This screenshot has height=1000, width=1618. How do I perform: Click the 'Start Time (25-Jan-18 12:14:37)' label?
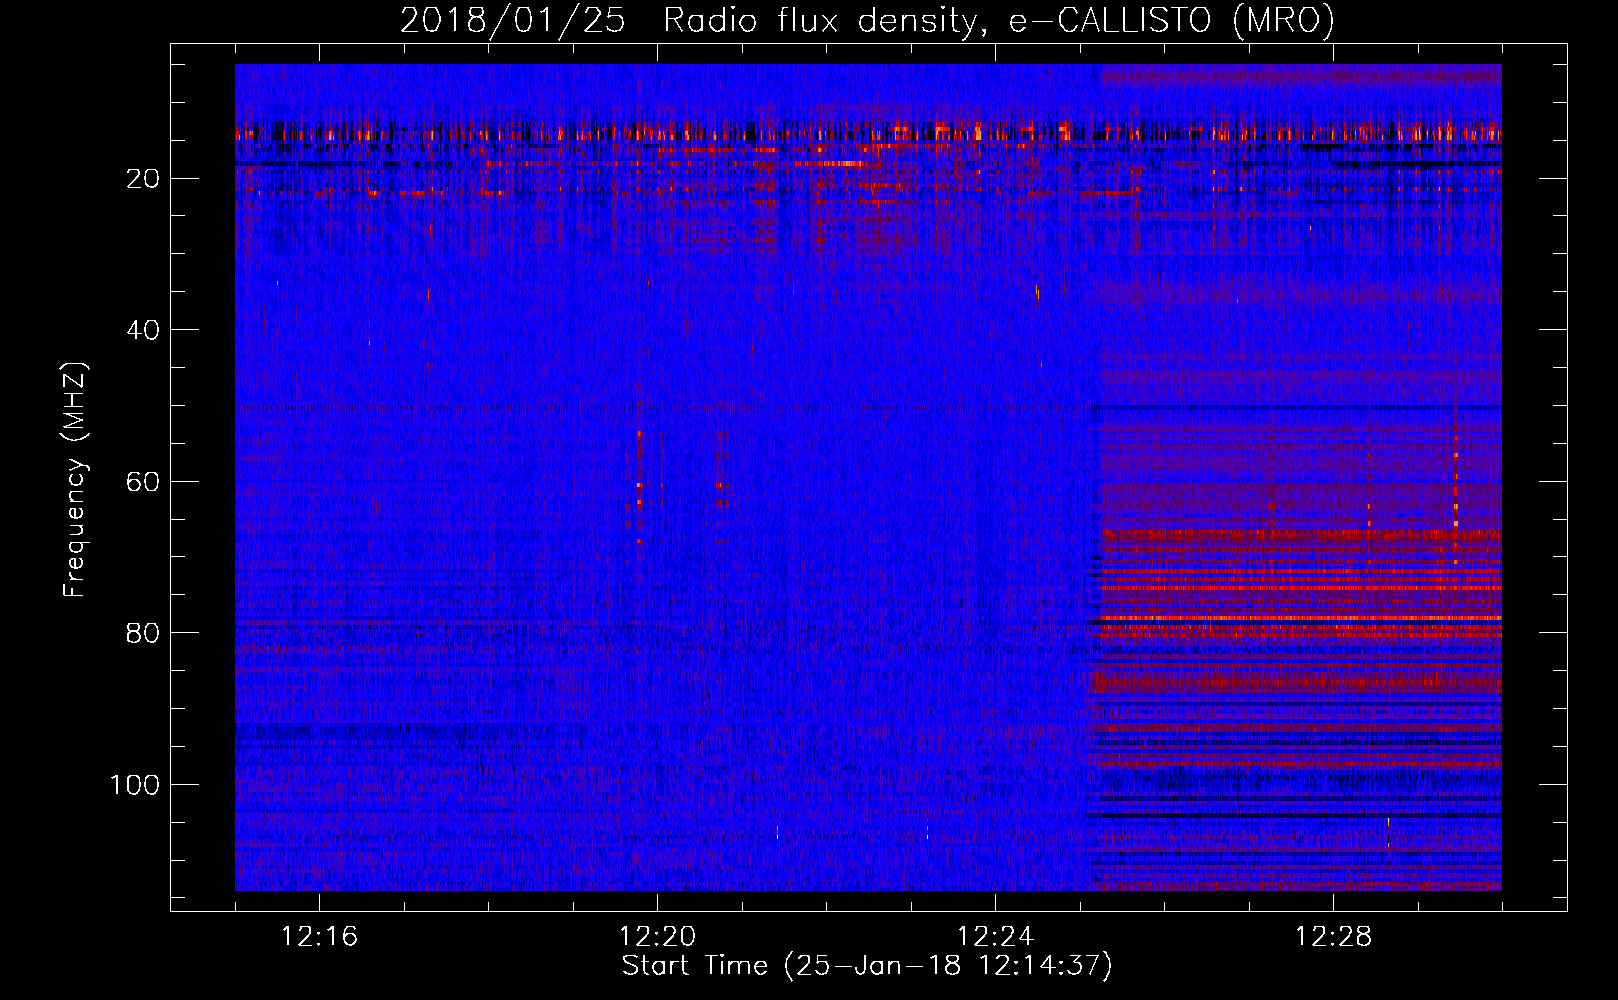867,966
